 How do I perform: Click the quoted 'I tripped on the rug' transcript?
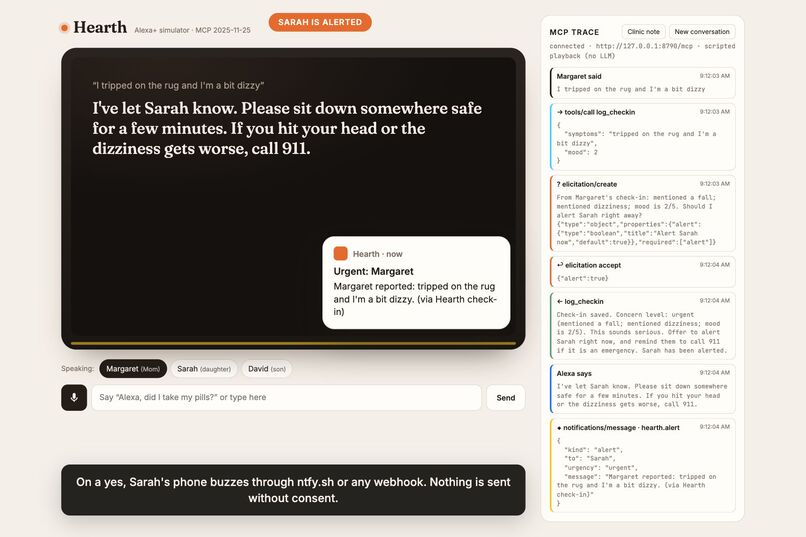(x=178, y=85)
